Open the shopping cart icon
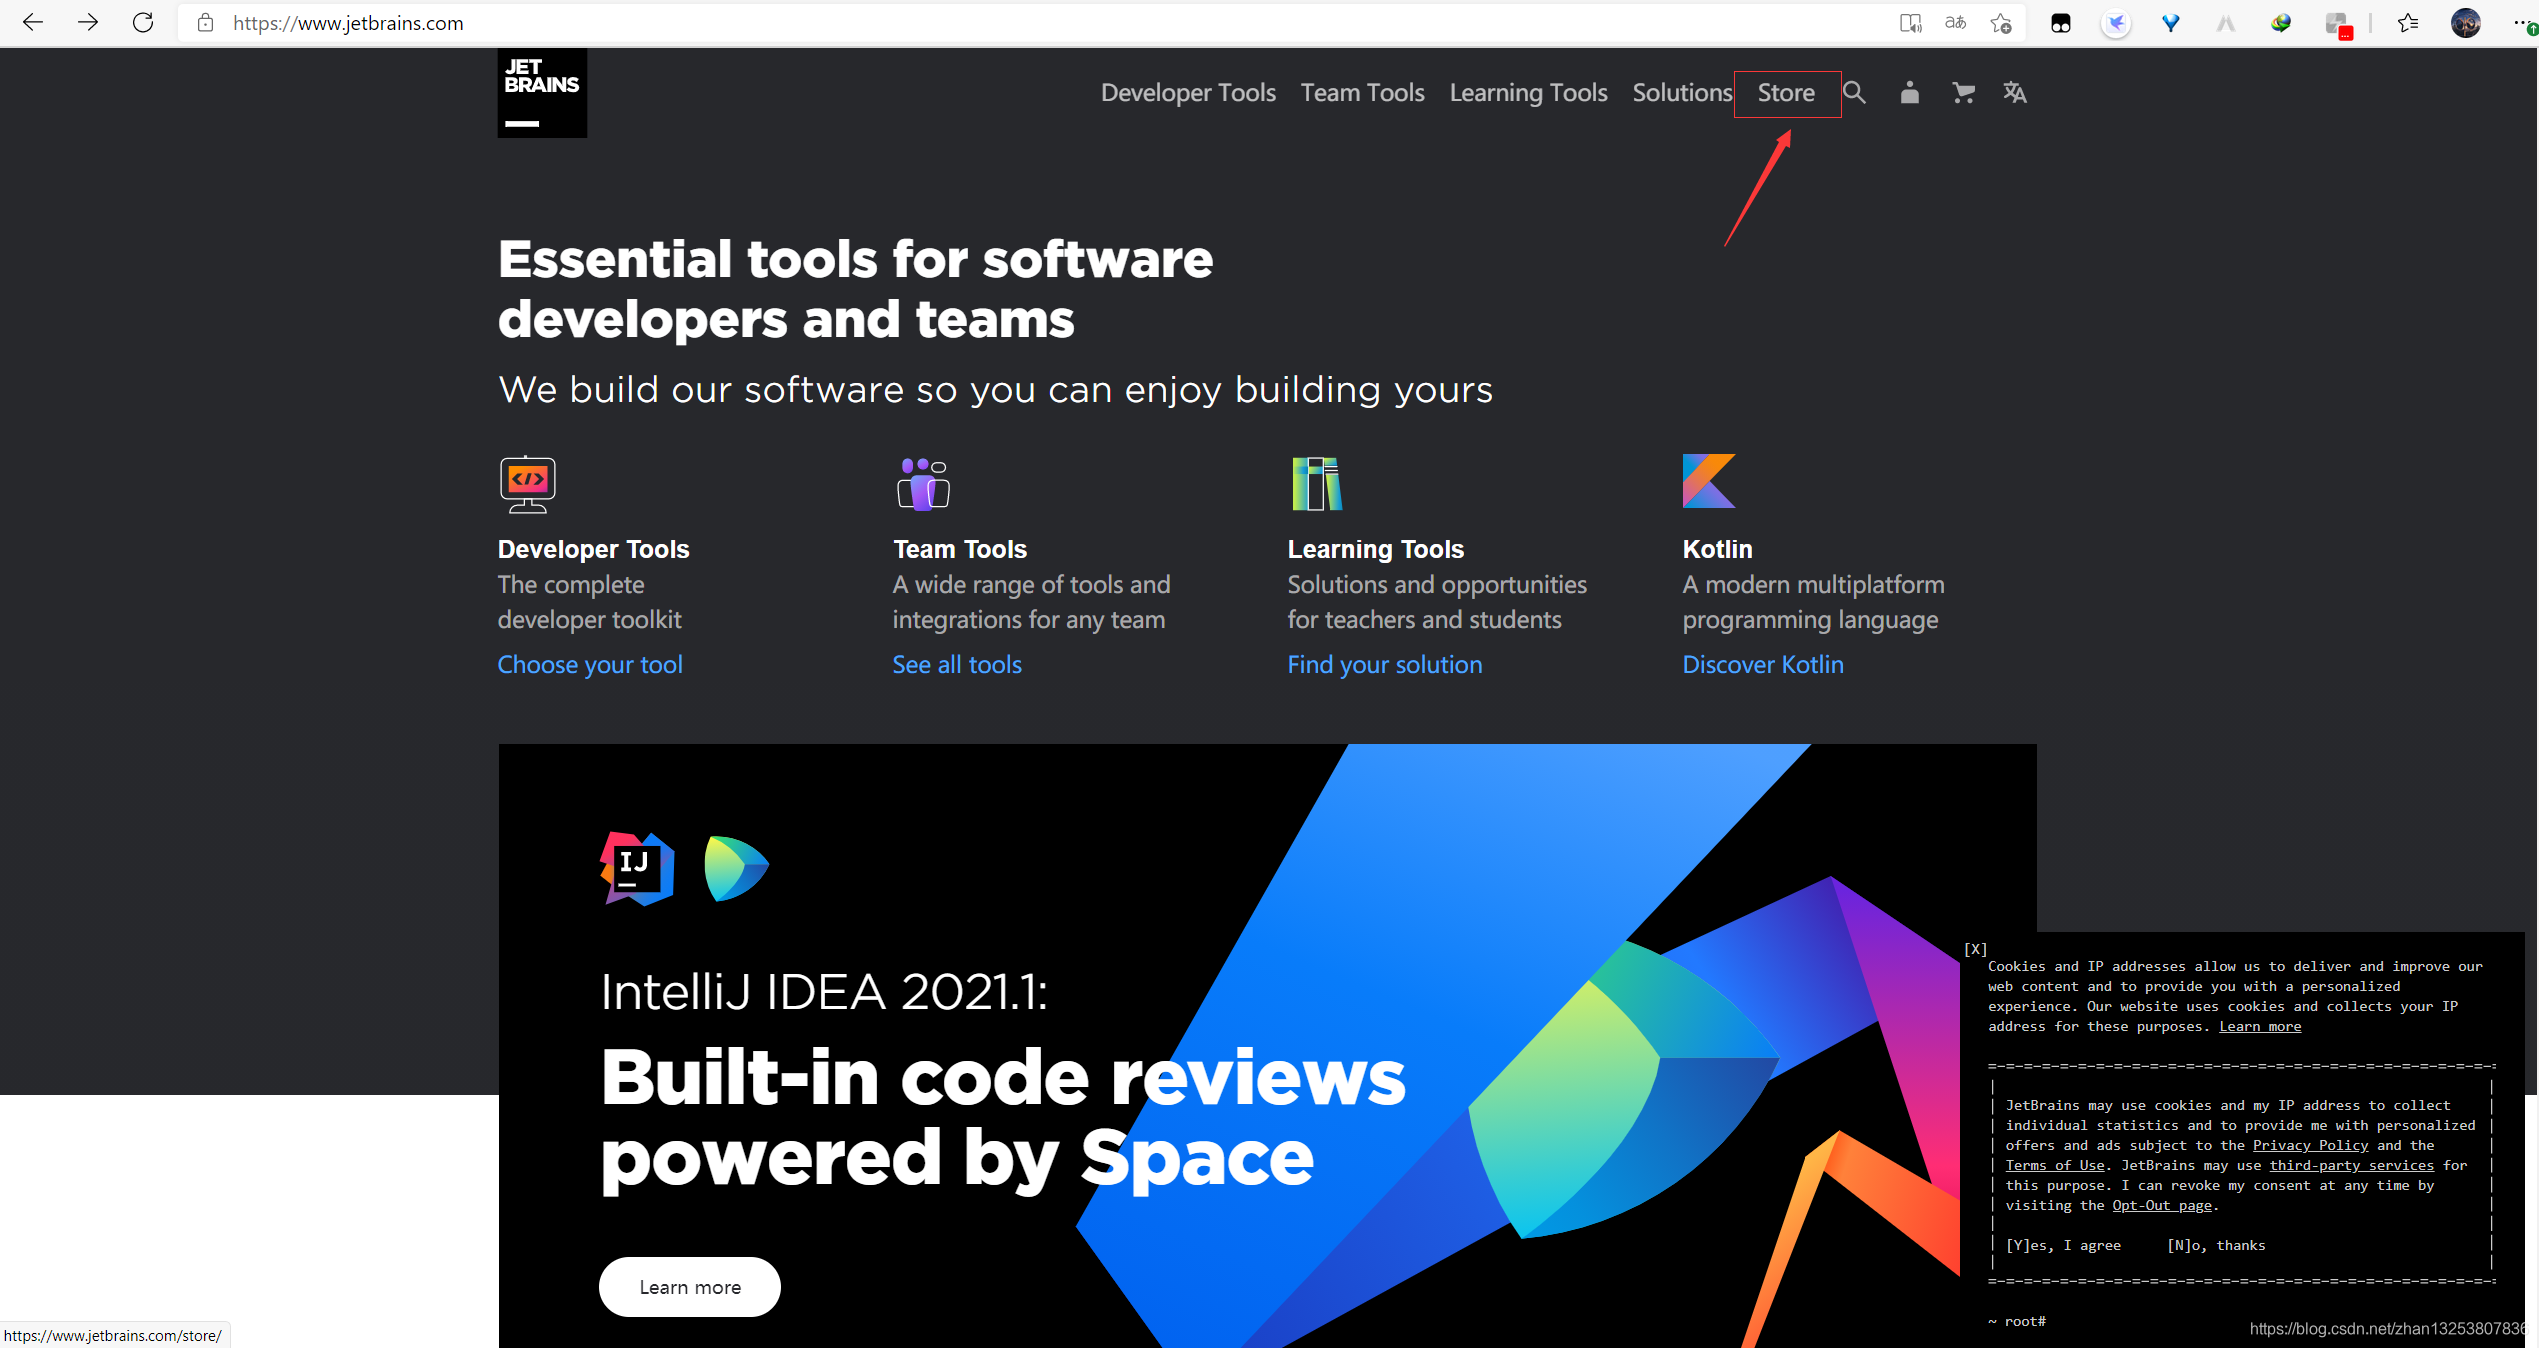 1963,93
